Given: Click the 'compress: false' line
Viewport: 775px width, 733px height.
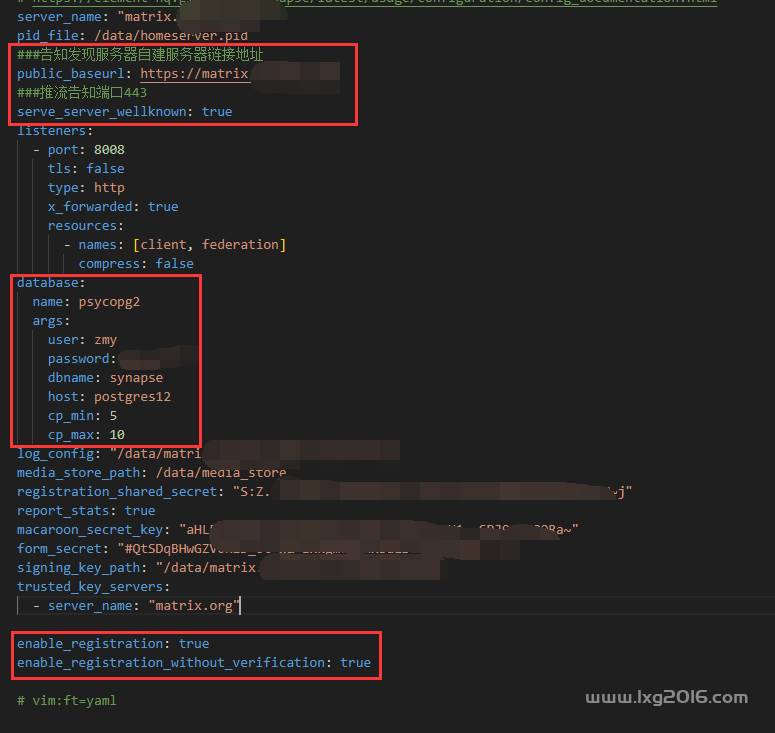Looking at the screenshot, I should pyautogui.click(x=136, y=263).
